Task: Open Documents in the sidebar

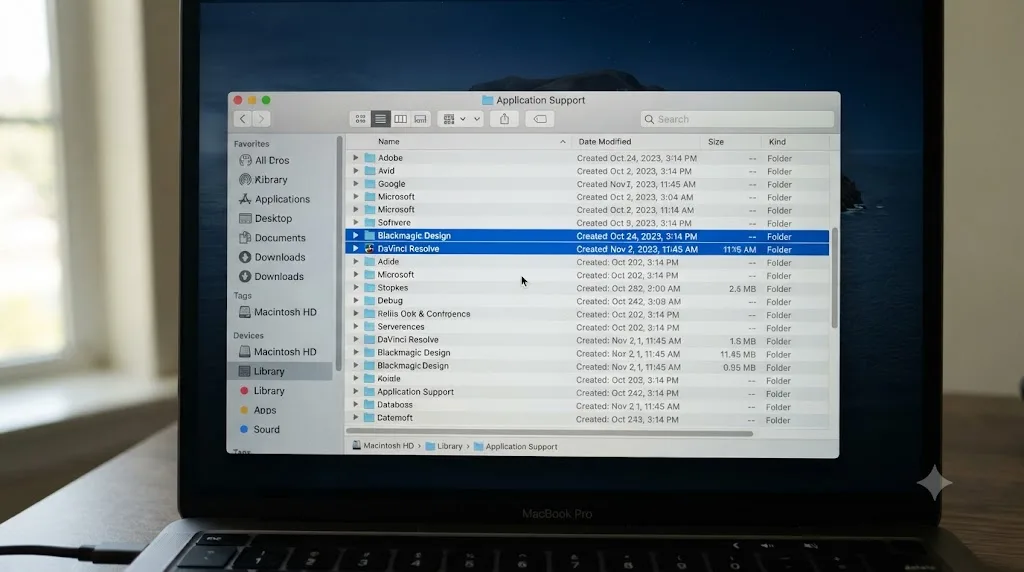Action: click(272, 238)
